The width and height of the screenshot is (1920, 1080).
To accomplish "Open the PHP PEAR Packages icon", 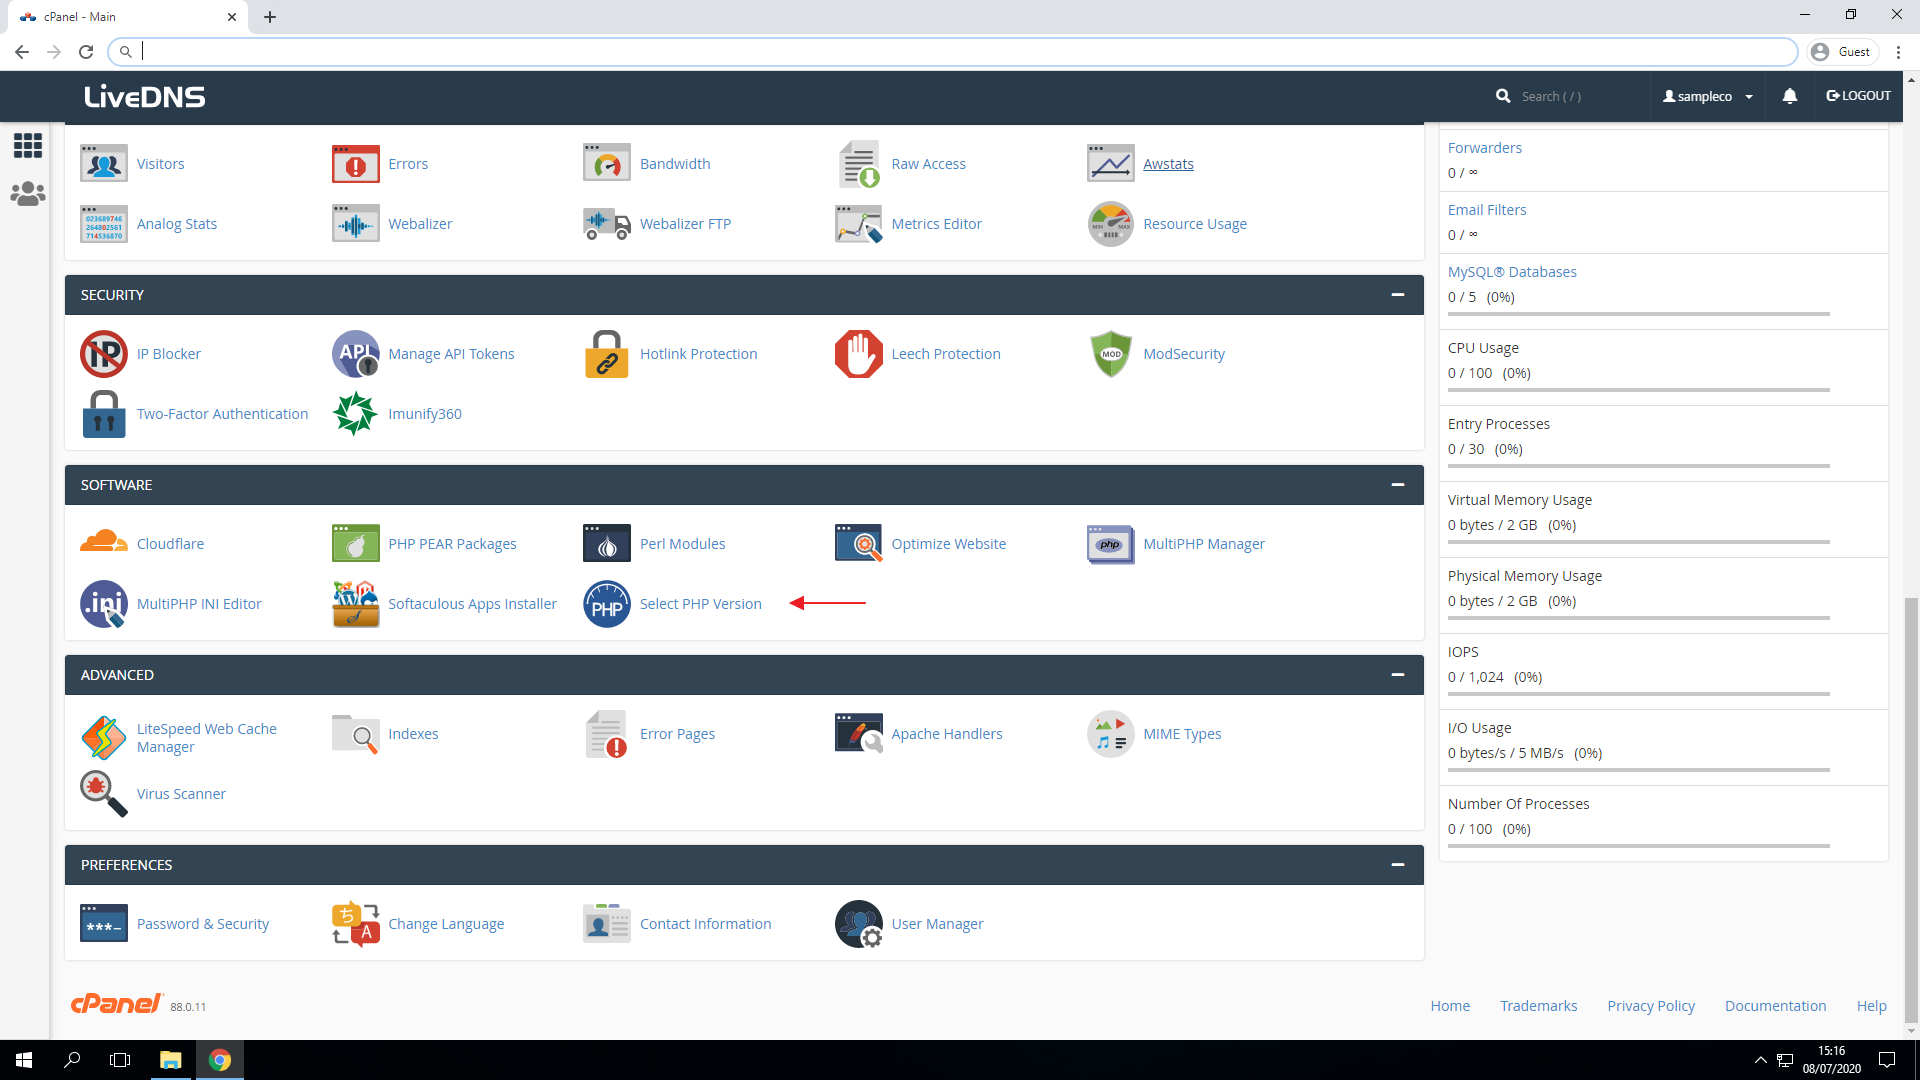I will 355,544.
